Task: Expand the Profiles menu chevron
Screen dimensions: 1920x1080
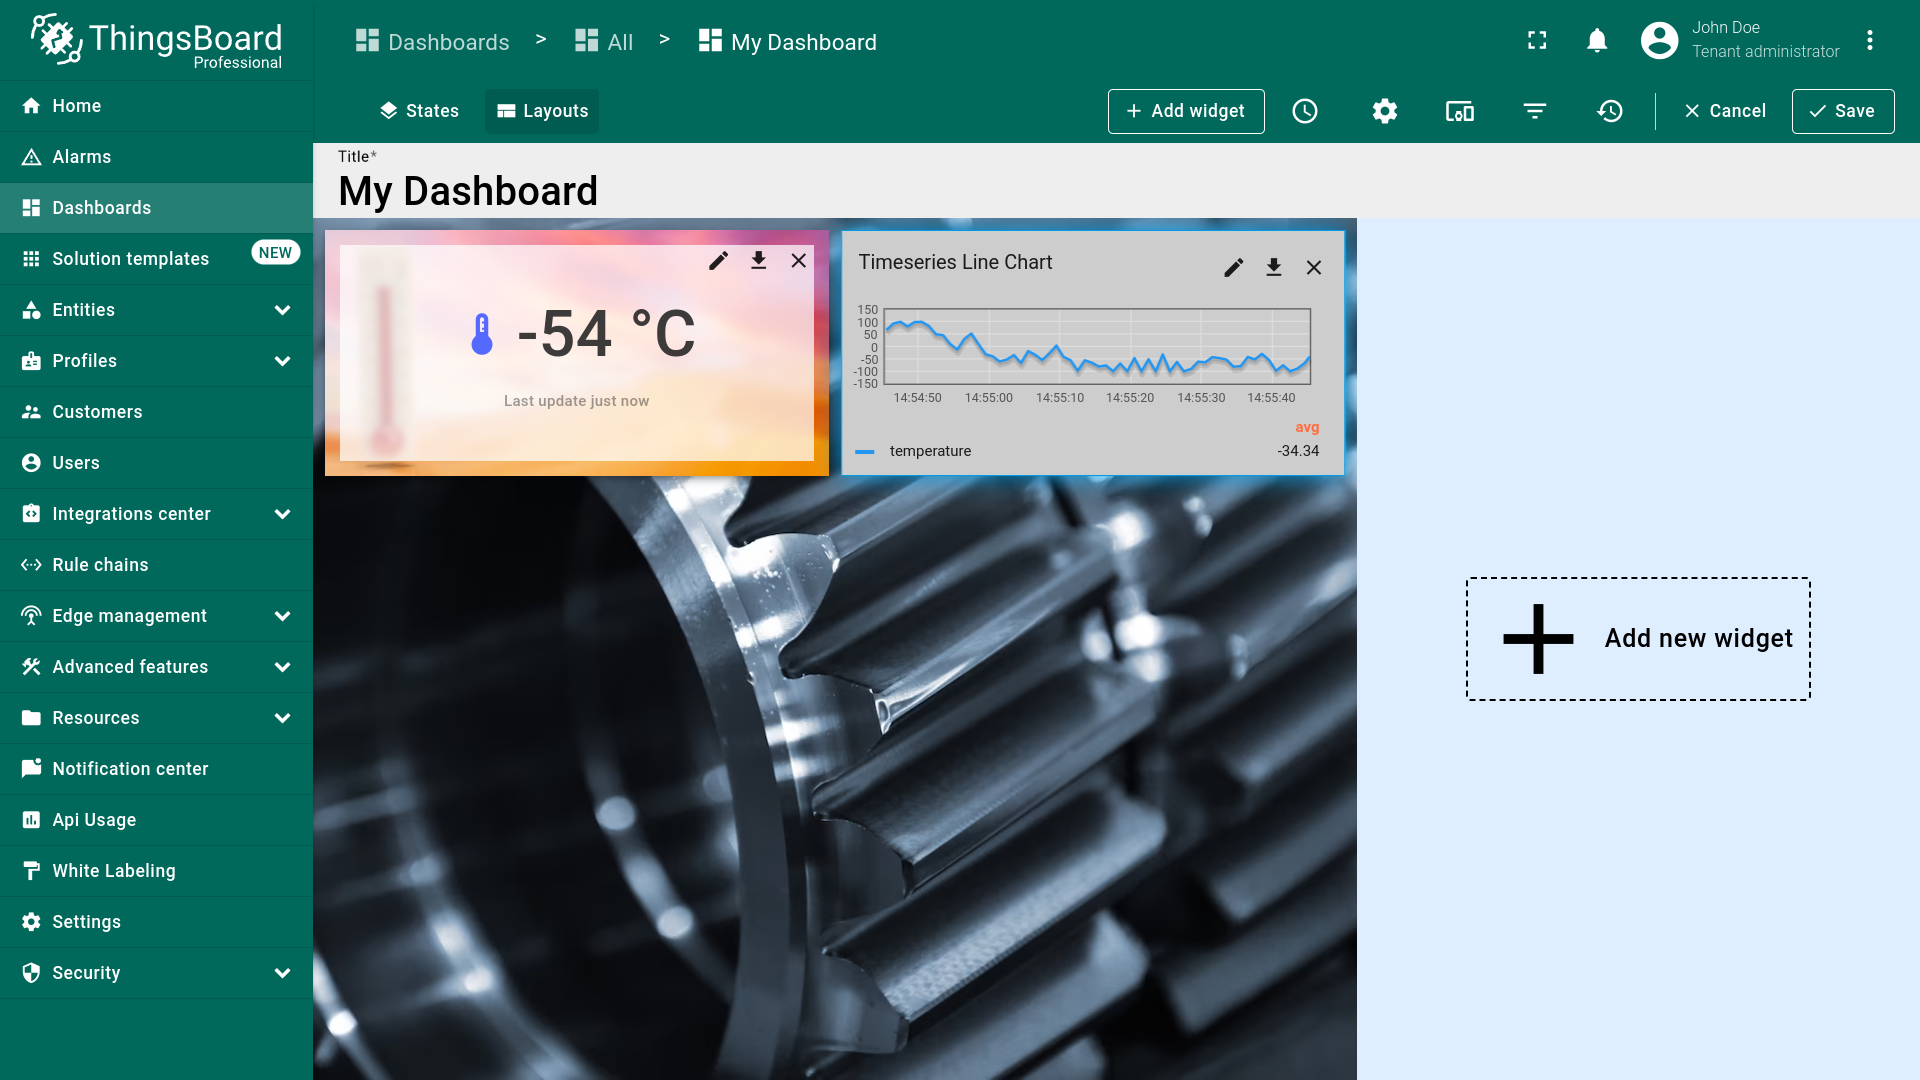Action: click(282, 361)
